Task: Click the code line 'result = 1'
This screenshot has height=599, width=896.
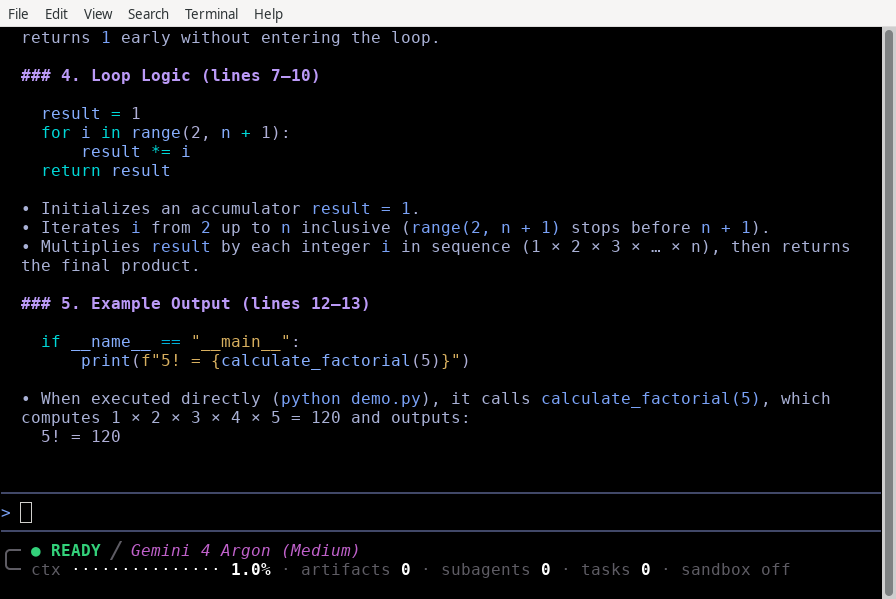Action: [x=91, y=113]
